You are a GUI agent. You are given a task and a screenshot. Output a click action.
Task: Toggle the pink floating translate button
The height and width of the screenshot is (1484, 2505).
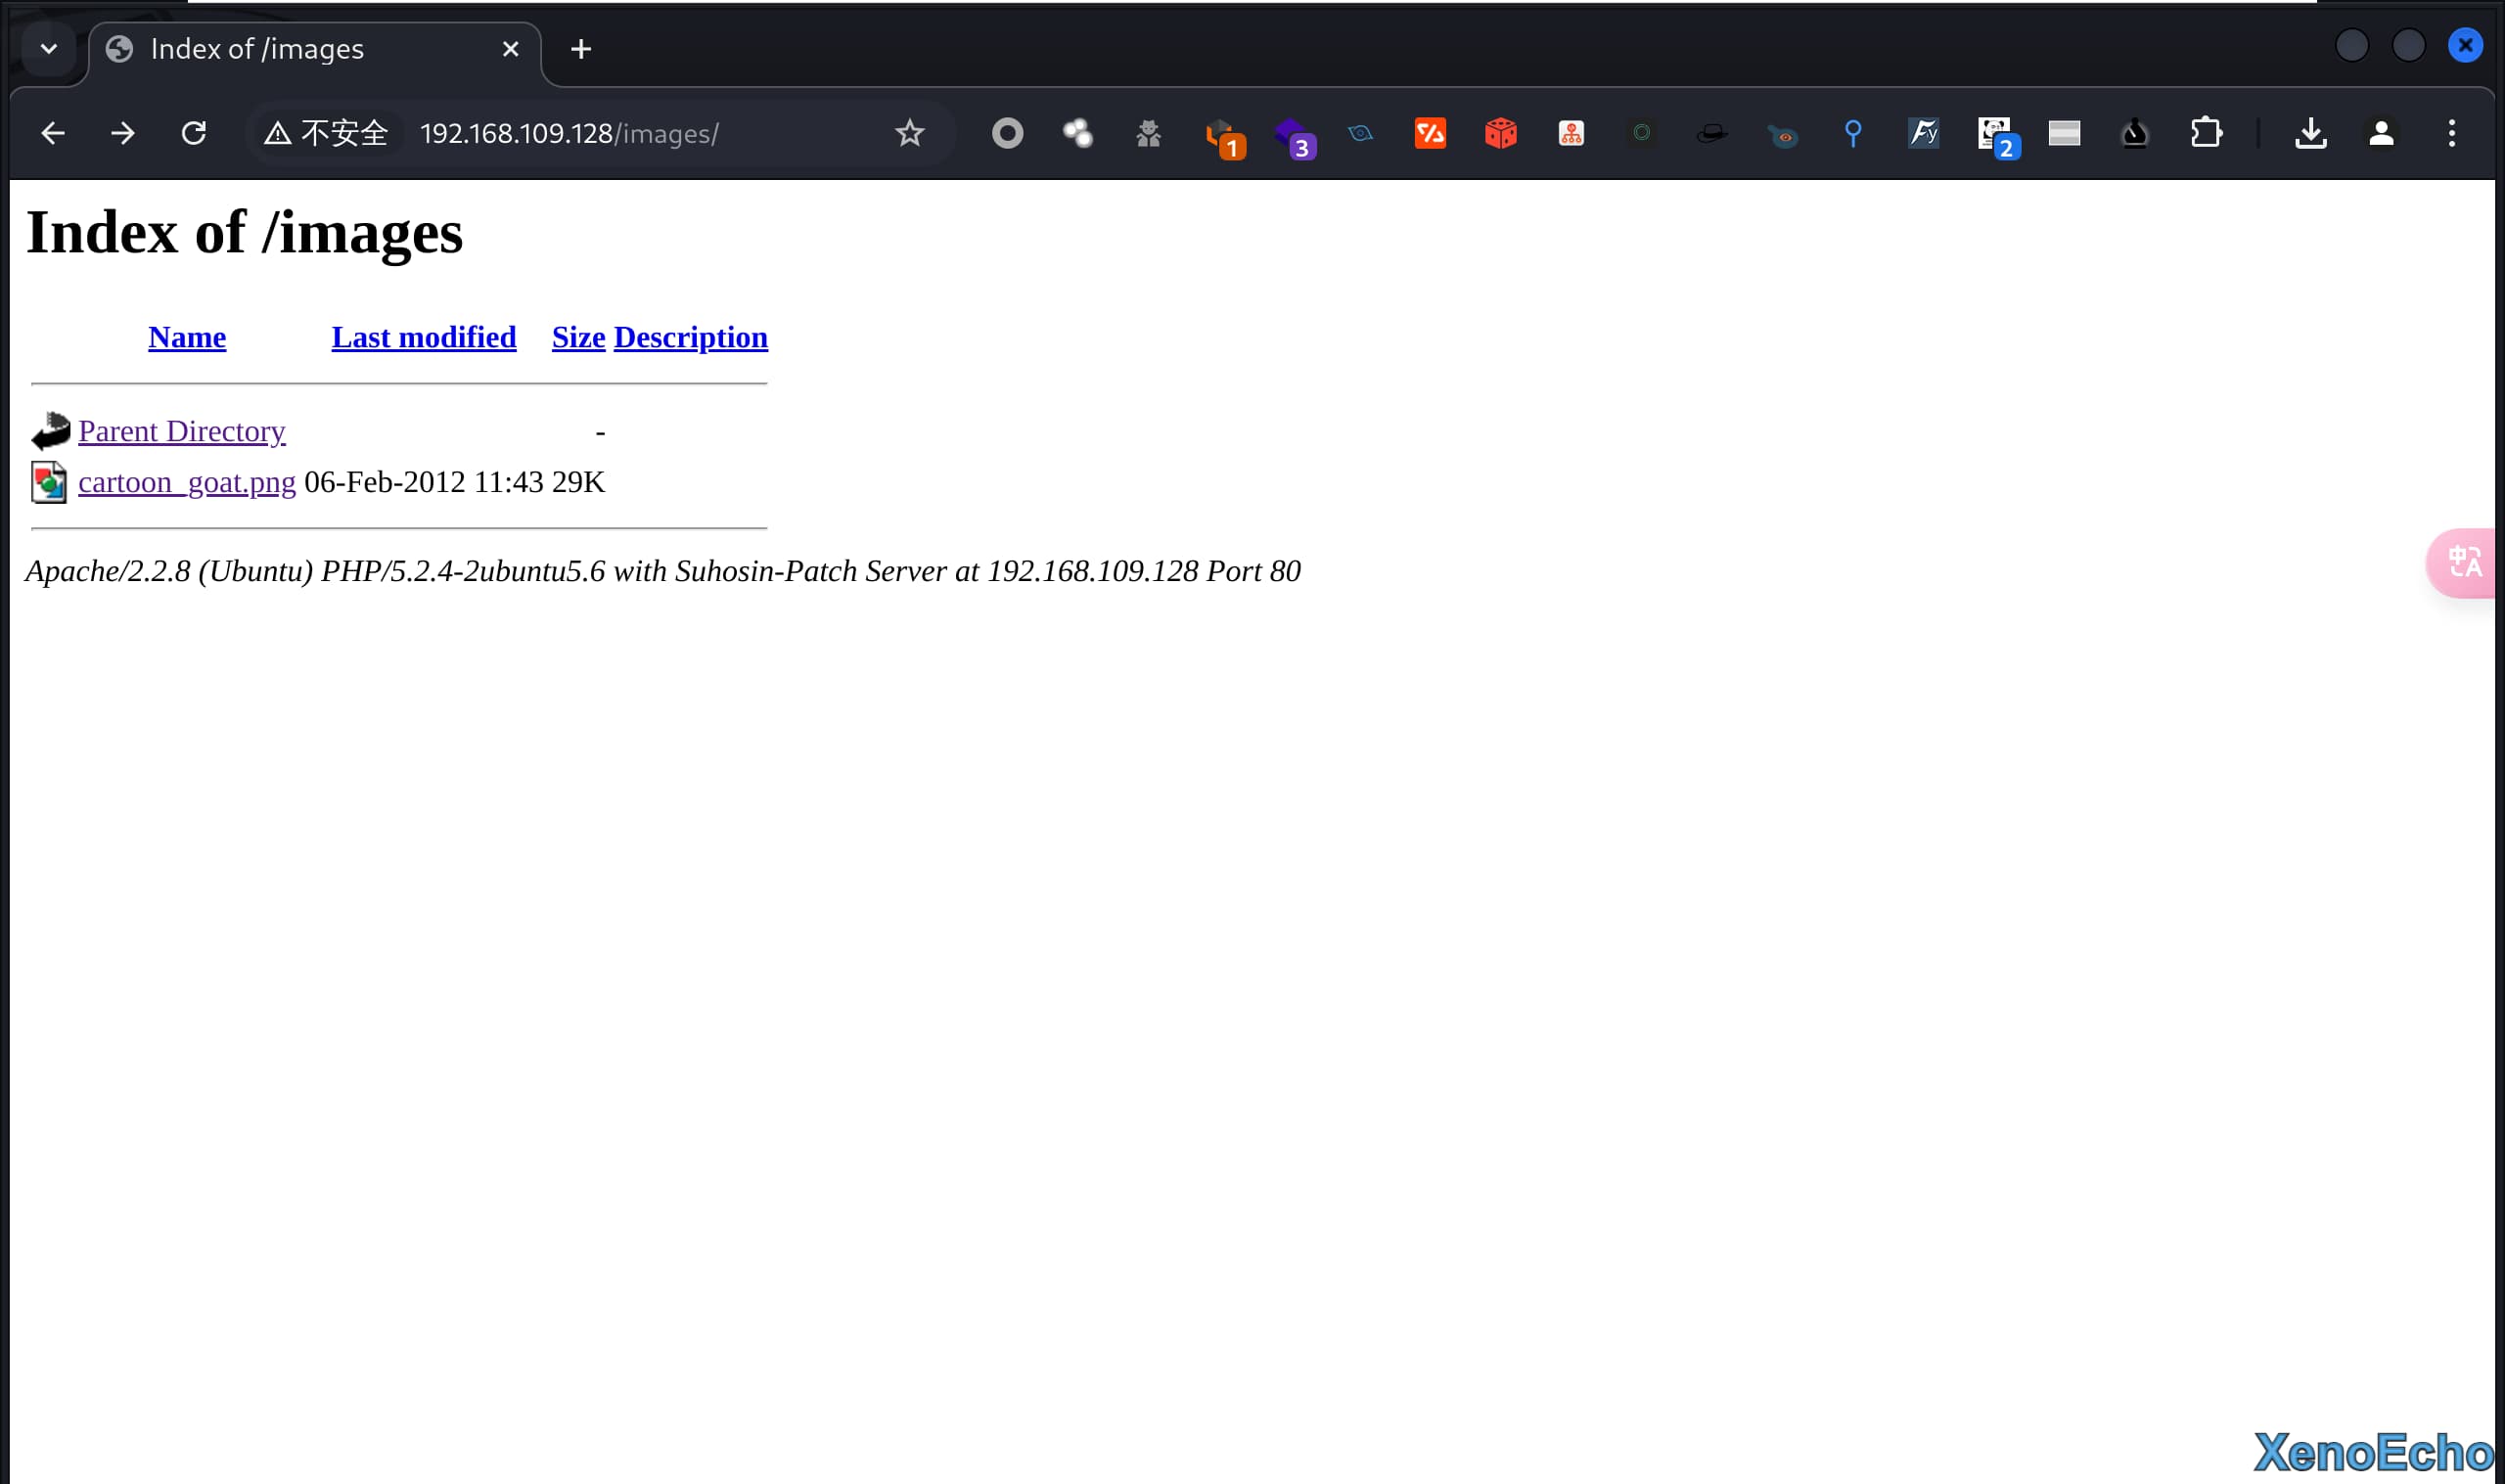pyautogui.click(x=2464, y=563)
